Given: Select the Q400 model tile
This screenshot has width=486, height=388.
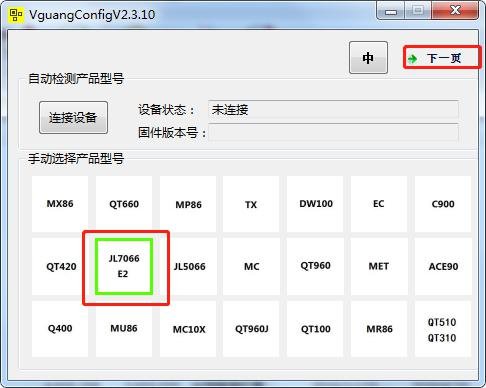Looking at the screenshot, I should tap(60, 329).
